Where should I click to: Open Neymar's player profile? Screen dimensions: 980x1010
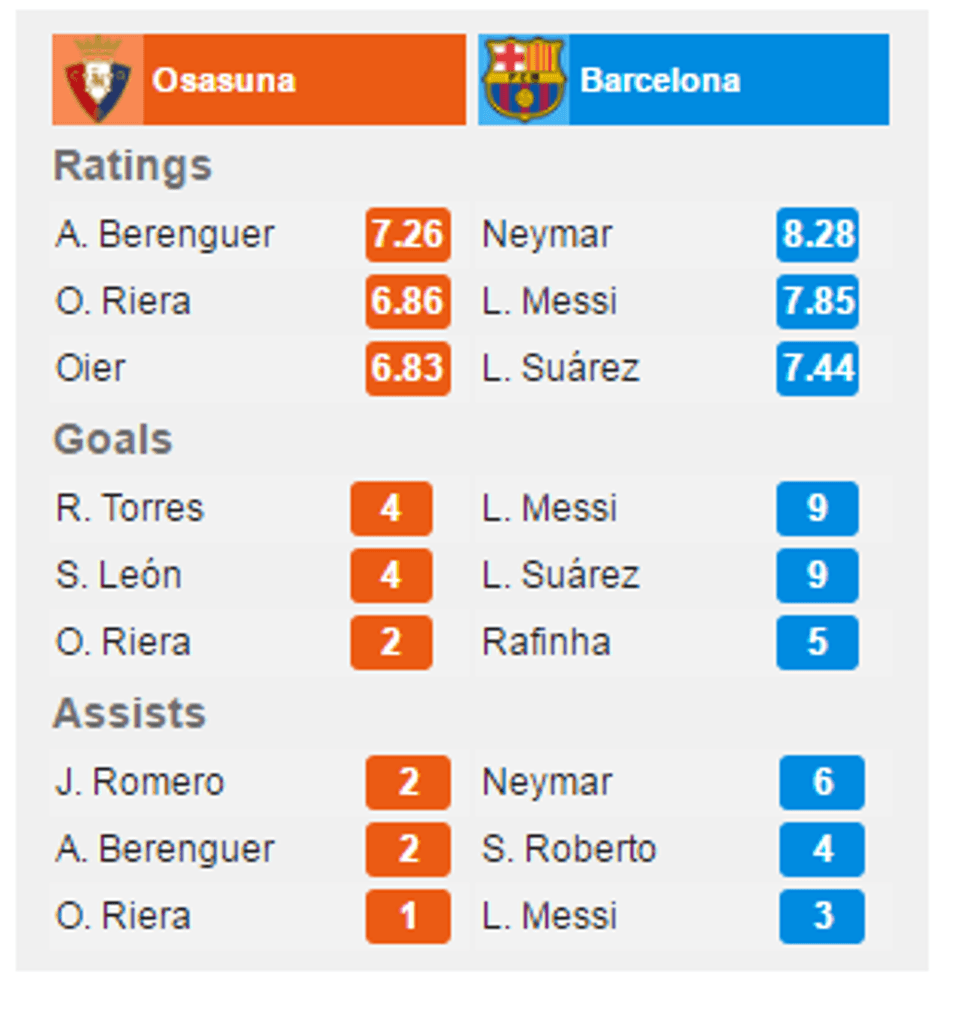545,235
